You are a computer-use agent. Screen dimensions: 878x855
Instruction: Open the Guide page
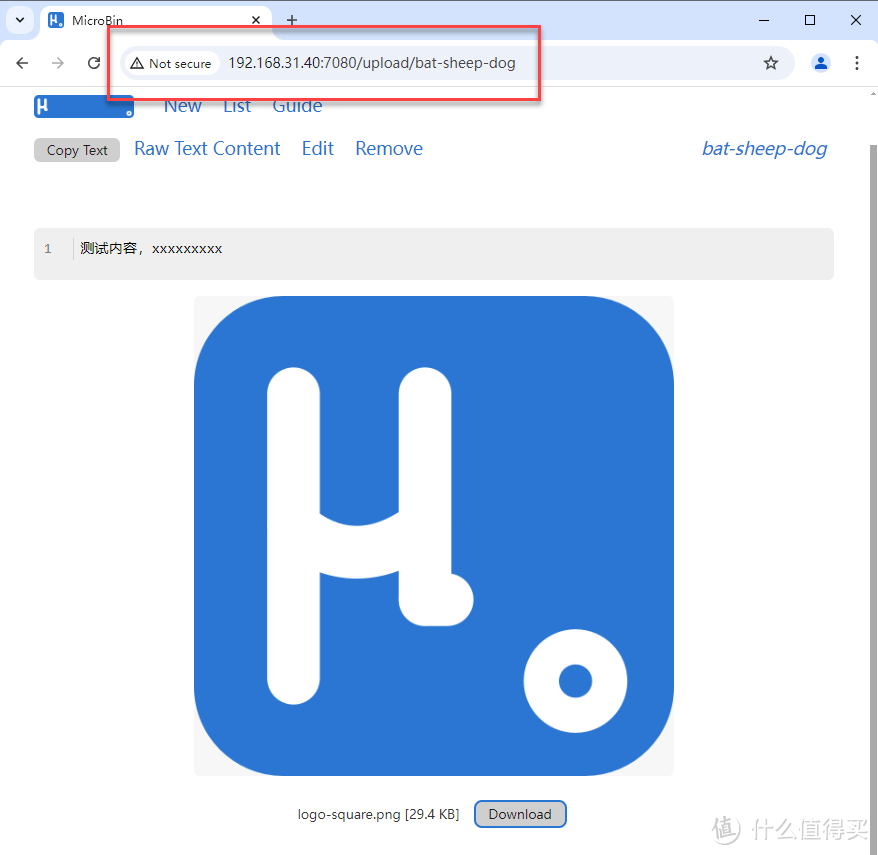(297, 105)
